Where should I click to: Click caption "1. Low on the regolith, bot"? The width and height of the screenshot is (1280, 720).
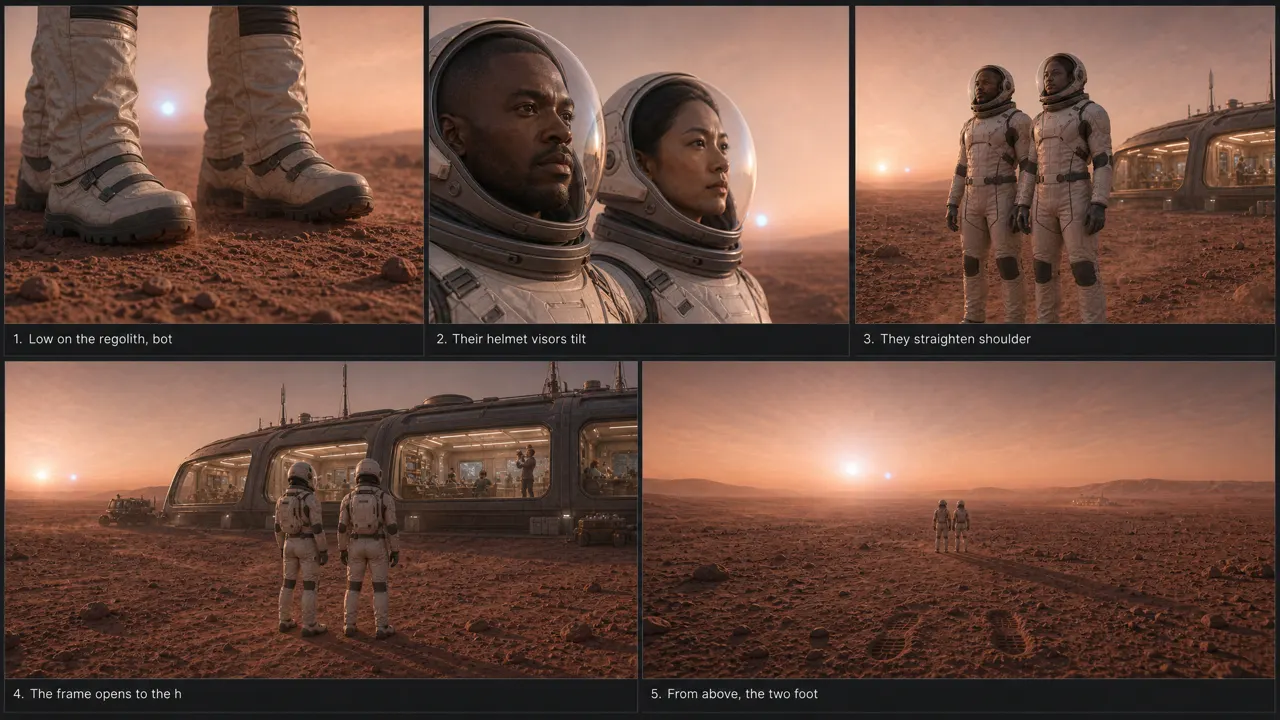pyautogui.click(x=93, y=339)
